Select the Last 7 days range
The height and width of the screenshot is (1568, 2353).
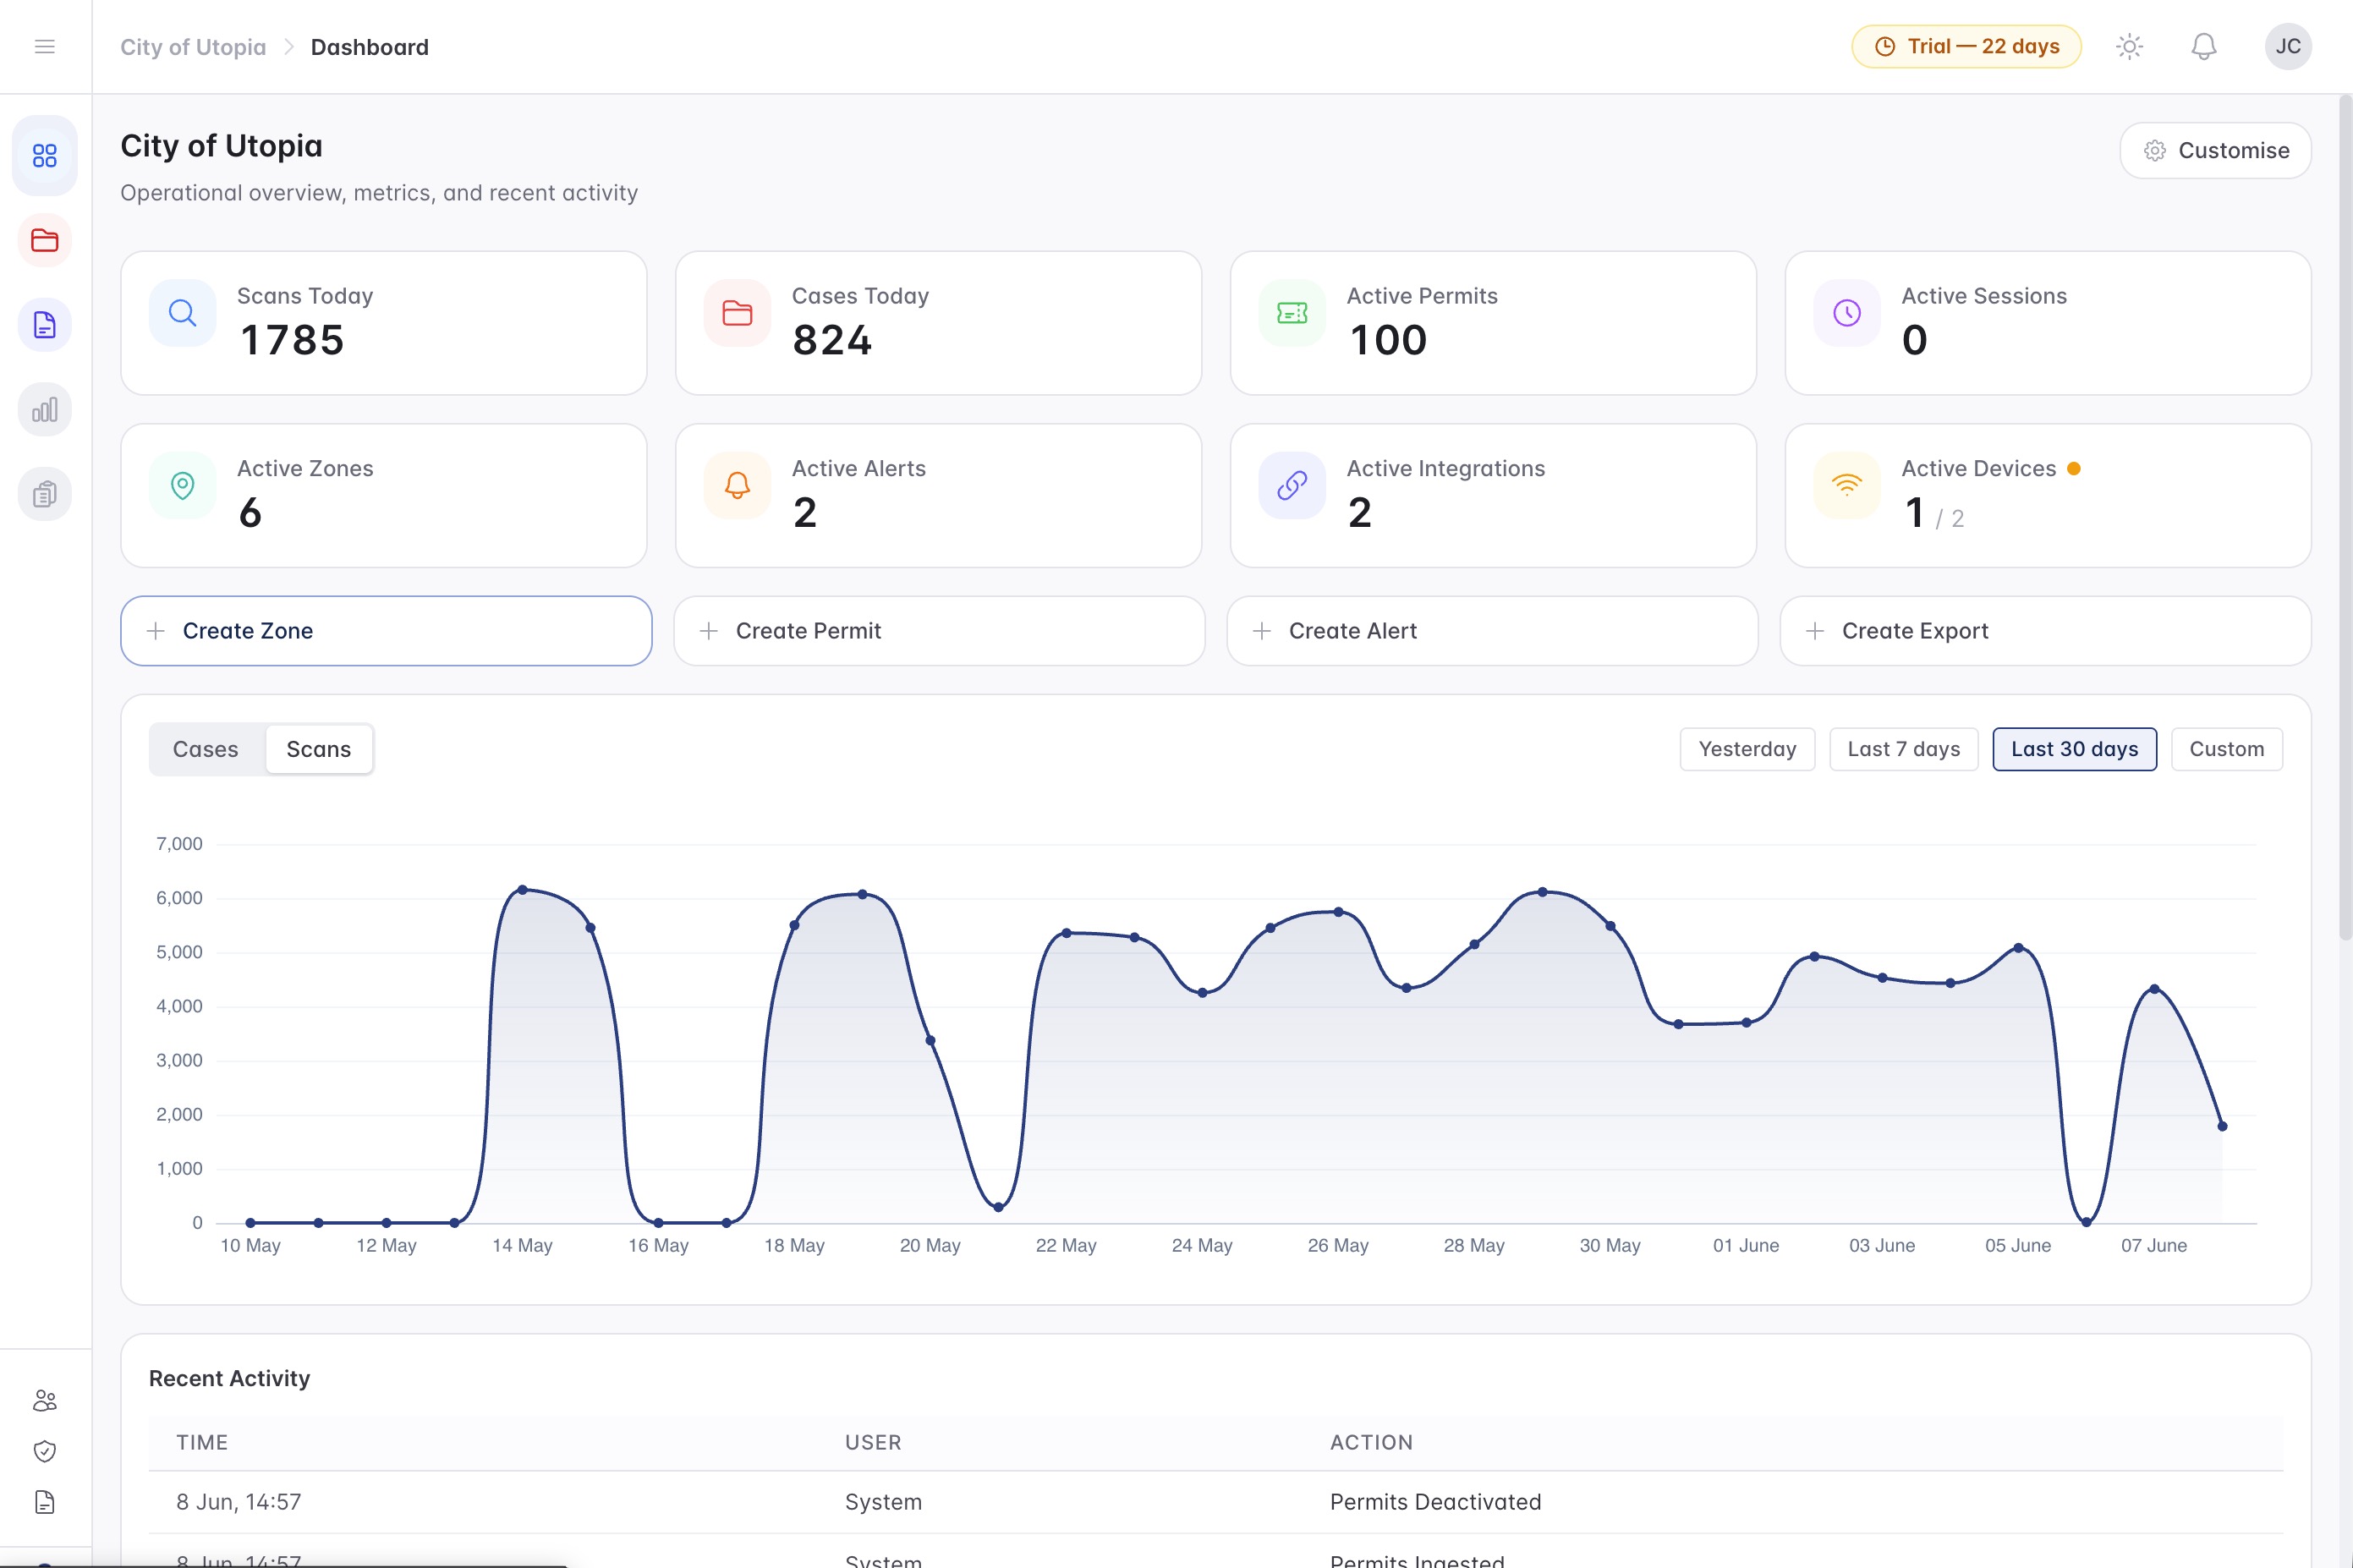point(1903,749)
